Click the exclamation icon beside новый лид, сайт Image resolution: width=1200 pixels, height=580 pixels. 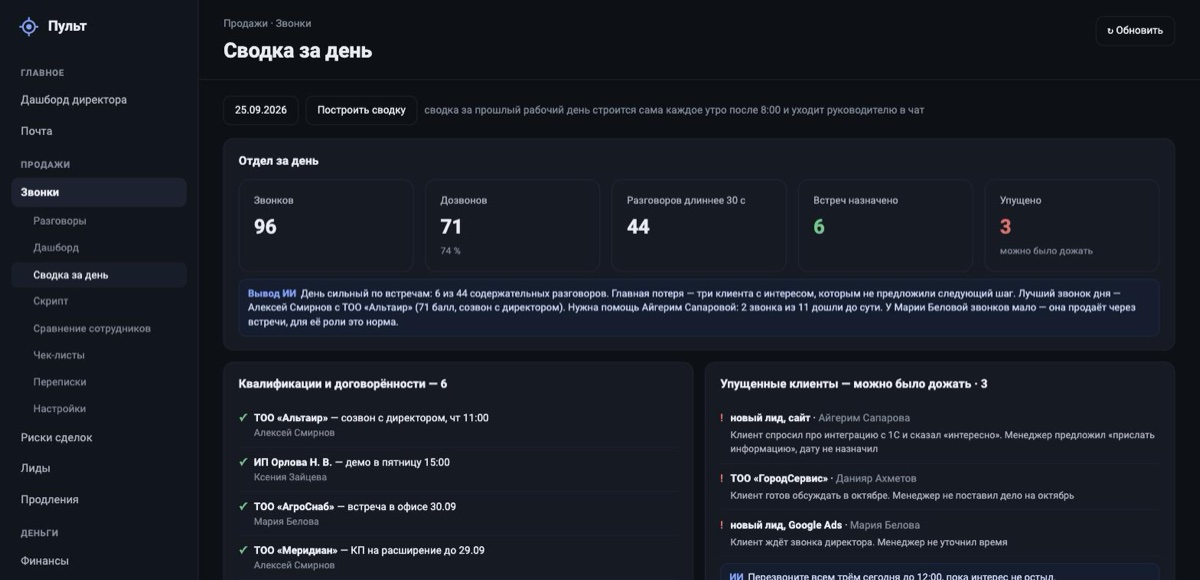click(x=722, y=418)
